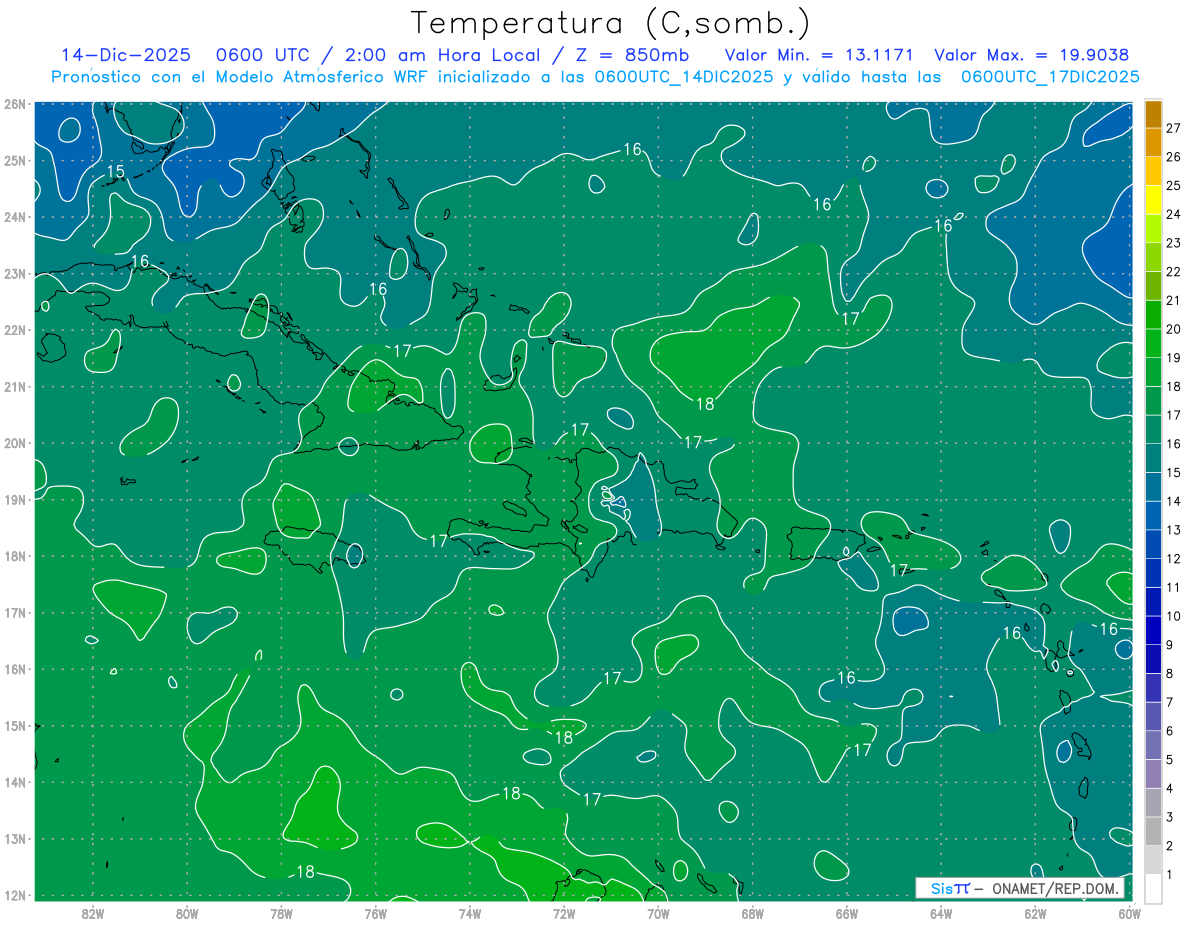Click the "64W" longitude axis label

point(941,912)
